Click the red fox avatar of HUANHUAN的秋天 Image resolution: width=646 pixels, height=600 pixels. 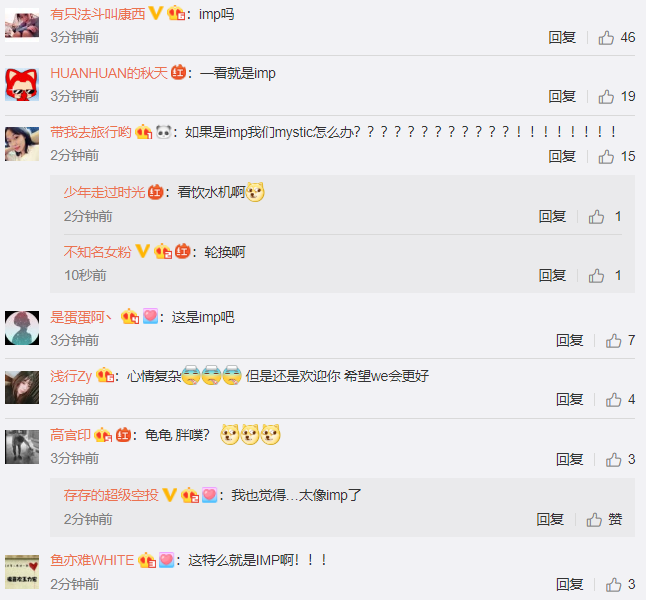coord(22,85)
